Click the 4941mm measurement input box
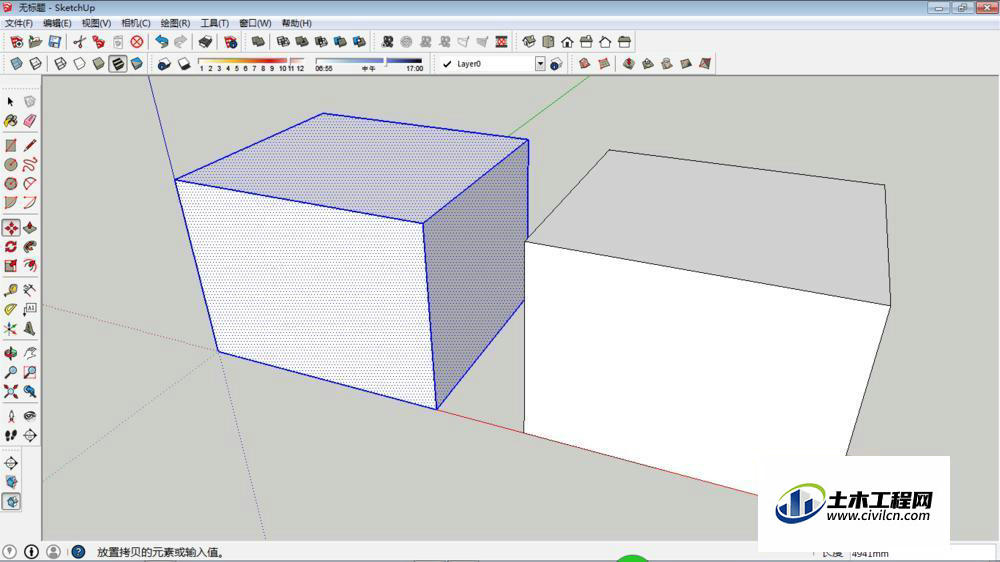The image size is (1000, 562). 923,554
